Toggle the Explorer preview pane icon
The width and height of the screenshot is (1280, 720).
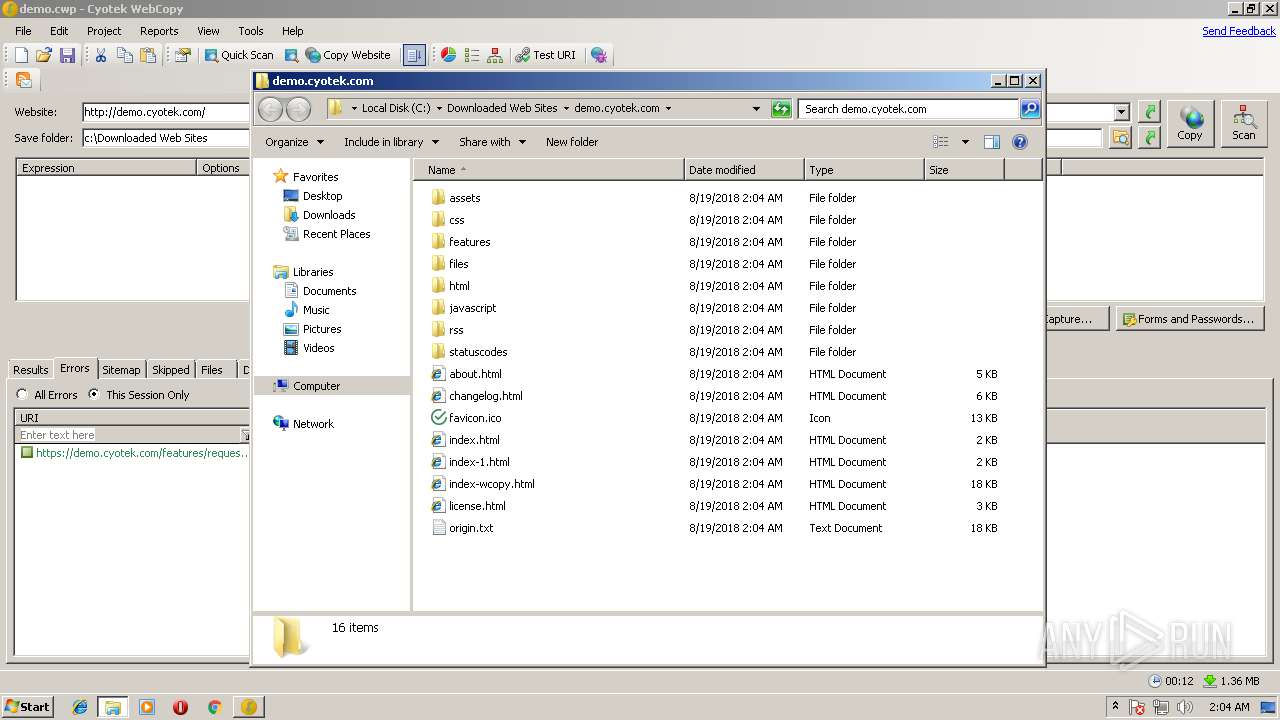992,142
